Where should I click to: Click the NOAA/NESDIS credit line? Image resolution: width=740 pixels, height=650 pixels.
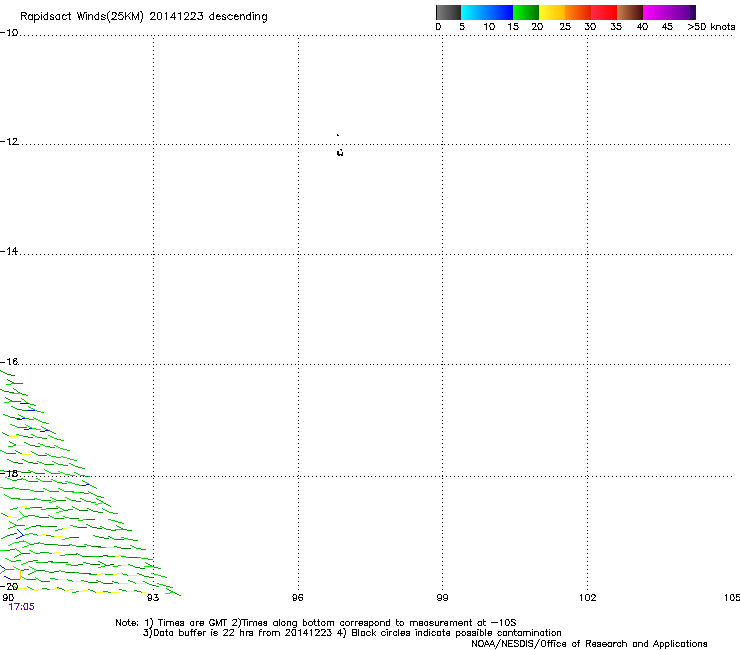[589, 644]
